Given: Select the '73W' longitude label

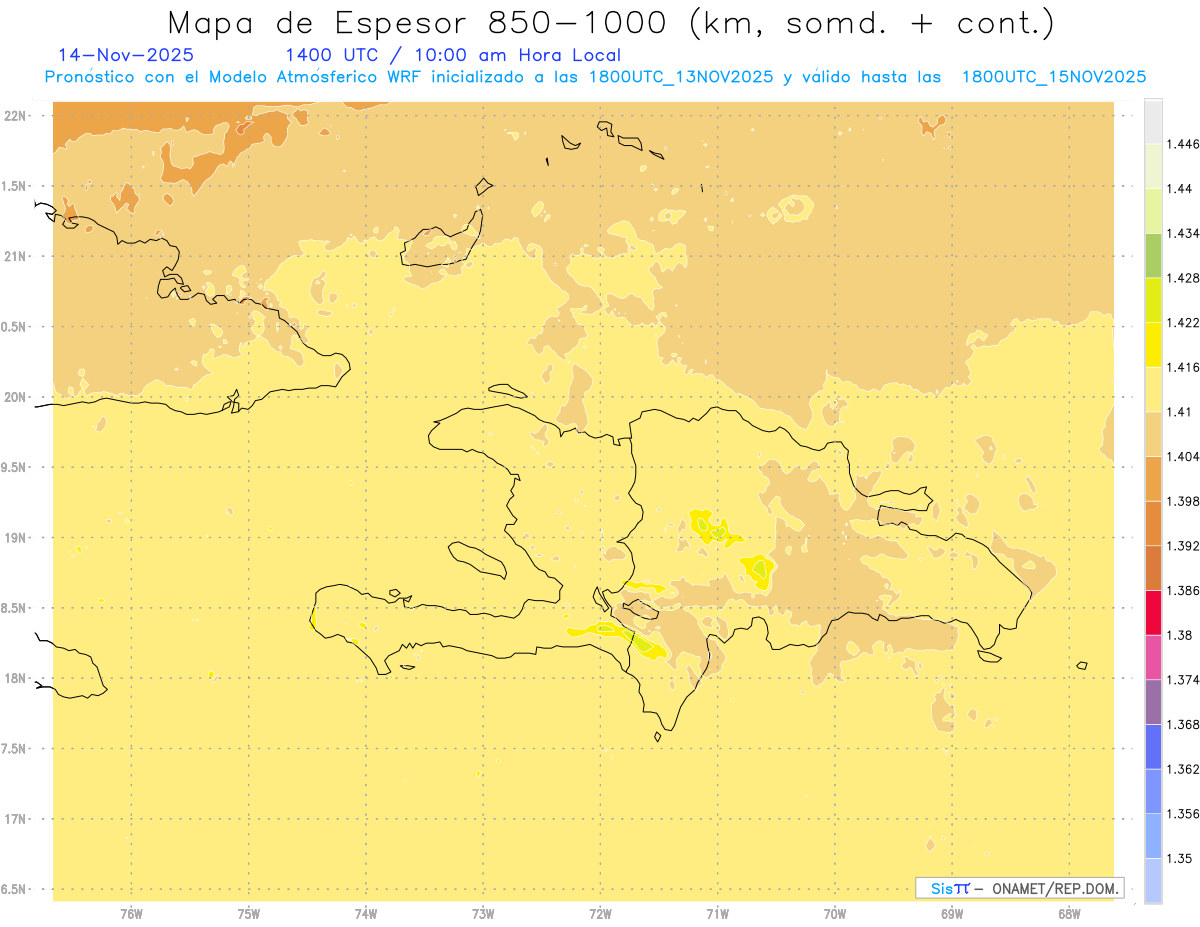Looking at the screenshot, I should pyautogui.click(x=483, y=914).
